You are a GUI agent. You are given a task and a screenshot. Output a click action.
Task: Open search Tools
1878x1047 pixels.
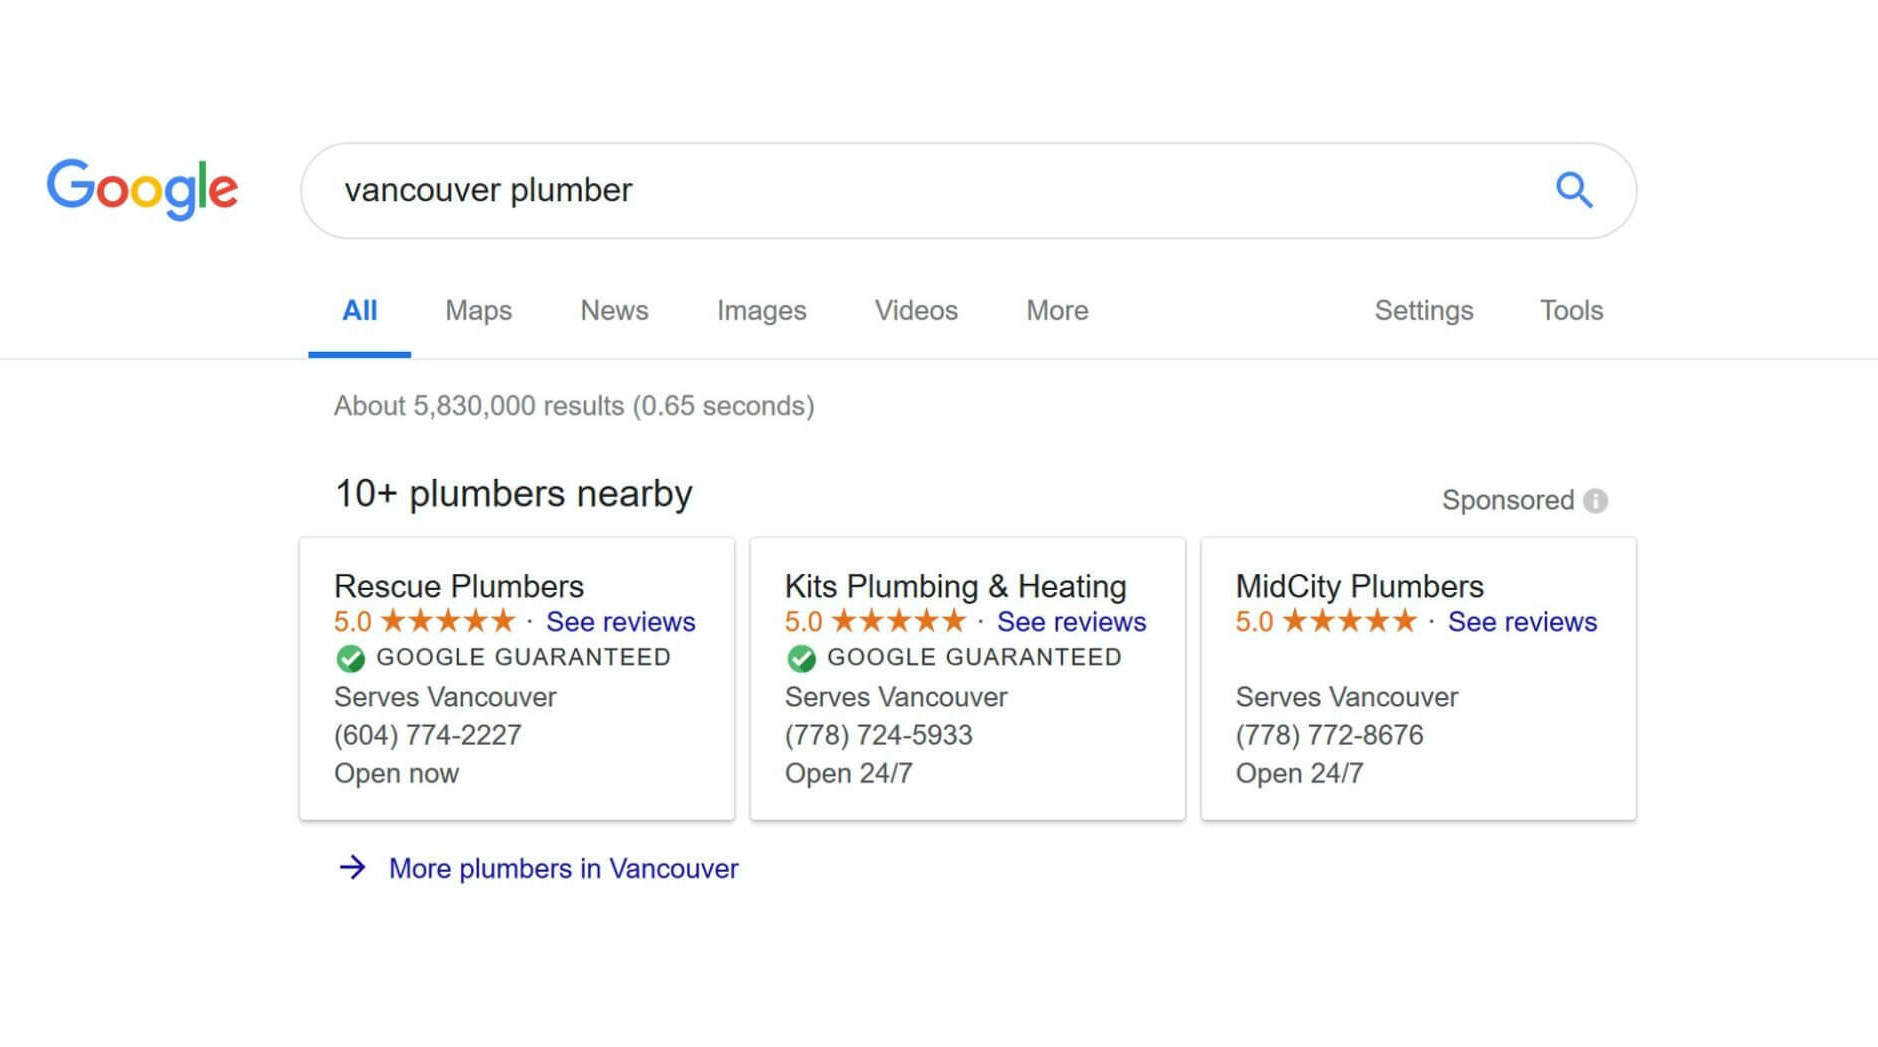click(1571, 311)
